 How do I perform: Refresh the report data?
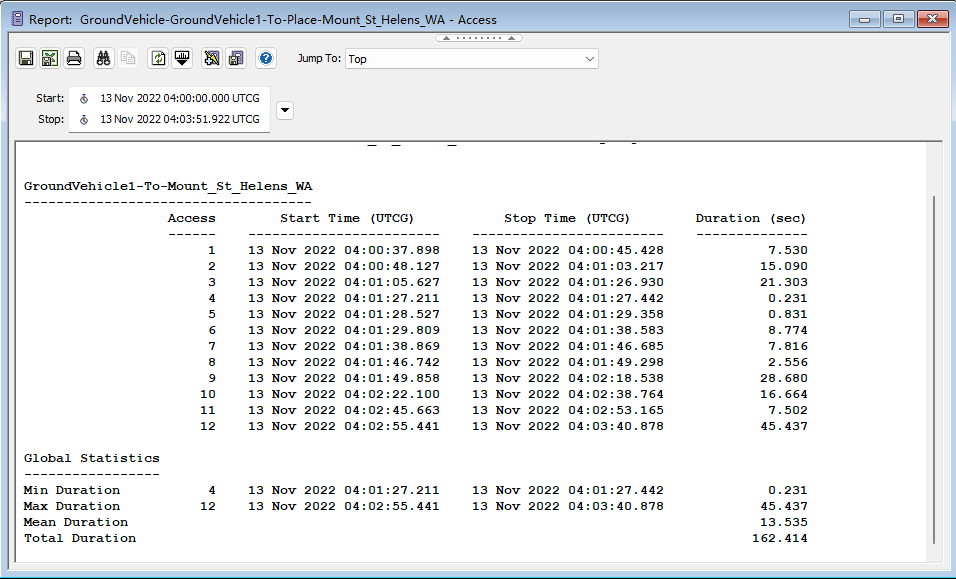[x=158, y=59]
